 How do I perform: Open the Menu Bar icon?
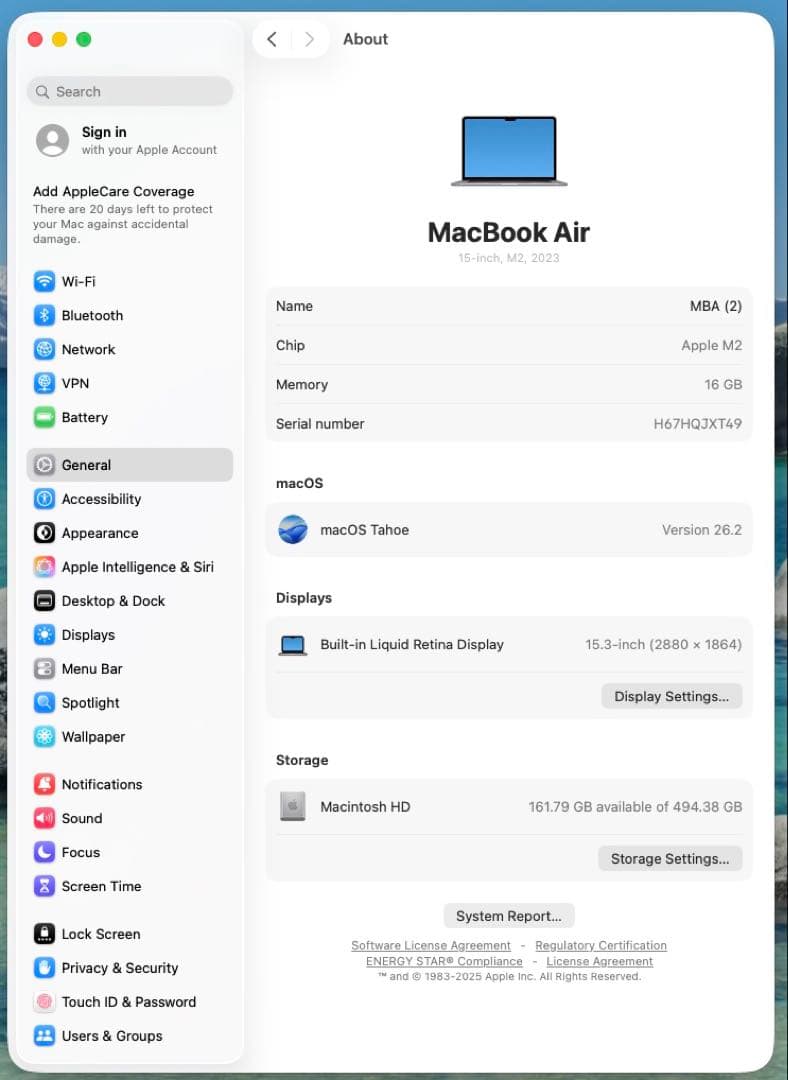(x=44, y=669)
